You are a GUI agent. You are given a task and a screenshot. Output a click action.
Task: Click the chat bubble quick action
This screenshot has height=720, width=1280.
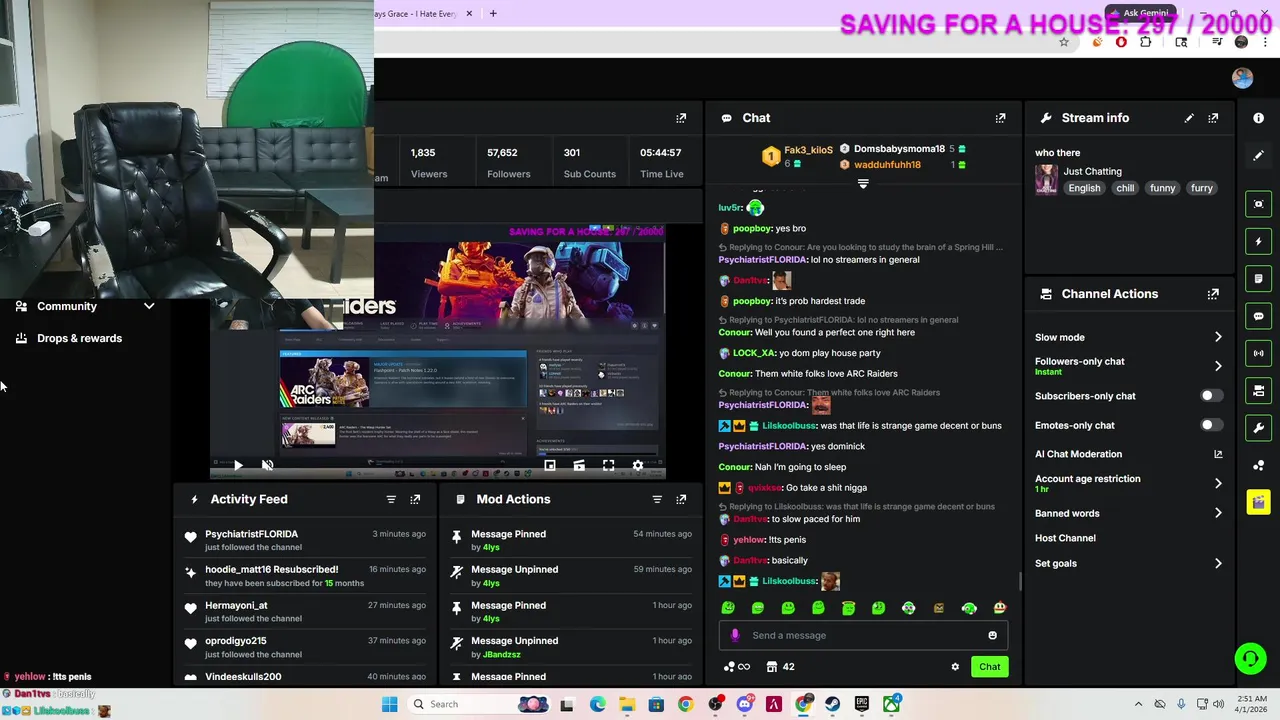pos(1259,316)
